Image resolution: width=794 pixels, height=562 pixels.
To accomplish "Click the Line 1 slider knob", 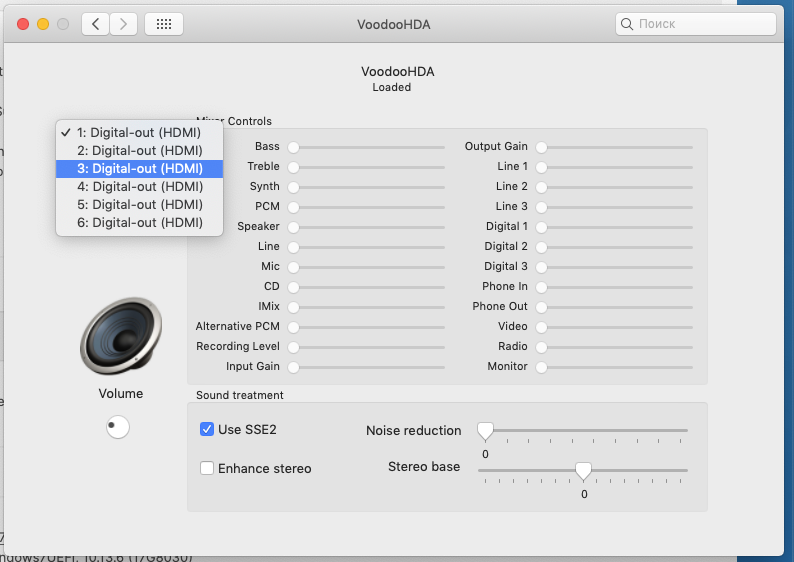I will pyautogui.click(x=541, y=167).
